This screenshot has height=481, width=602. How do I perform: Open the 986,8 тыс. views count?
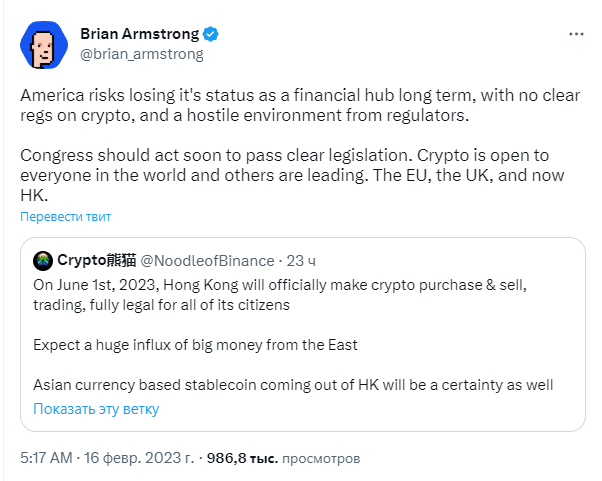tap(242, 458)
